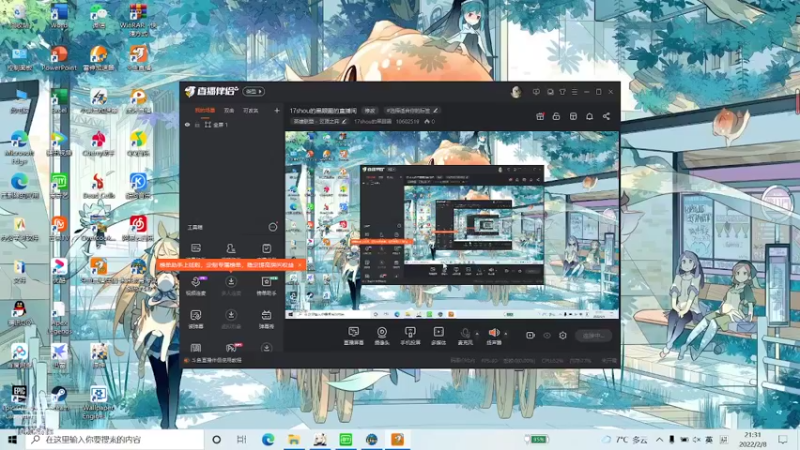This screenshot has height=450, width=800.
Task: Edit the 英雄联盟 game category tag
Action: (320, 121)
